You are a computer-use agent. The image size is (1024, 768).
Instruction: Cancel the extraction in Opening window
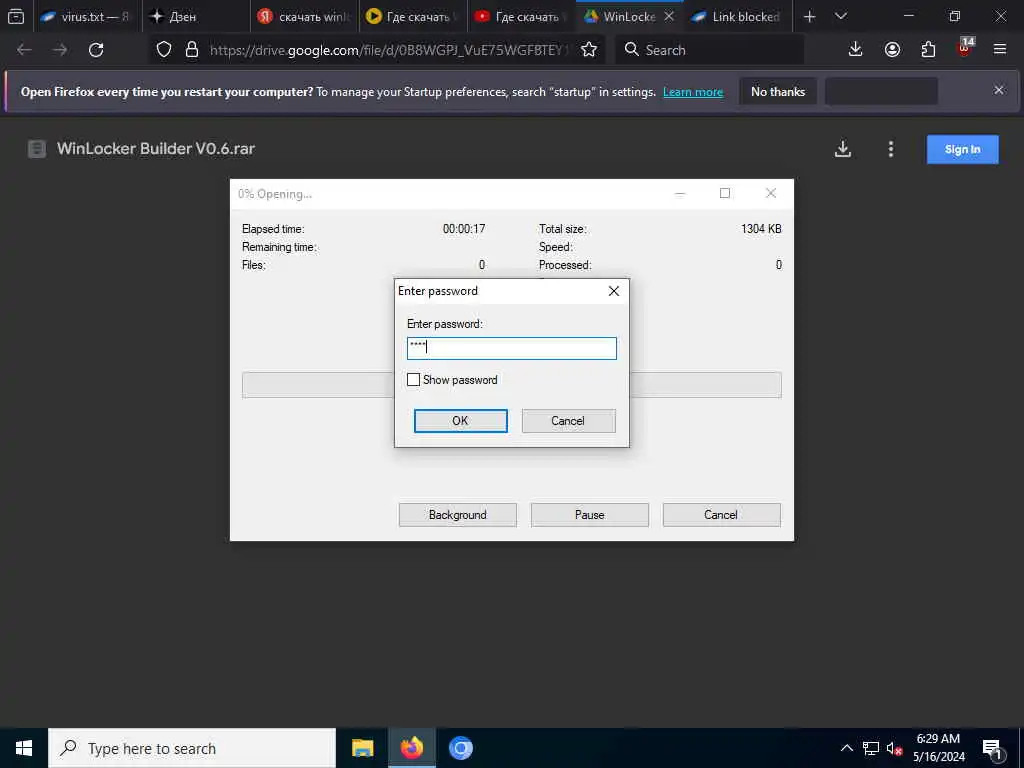pos(721,515)
